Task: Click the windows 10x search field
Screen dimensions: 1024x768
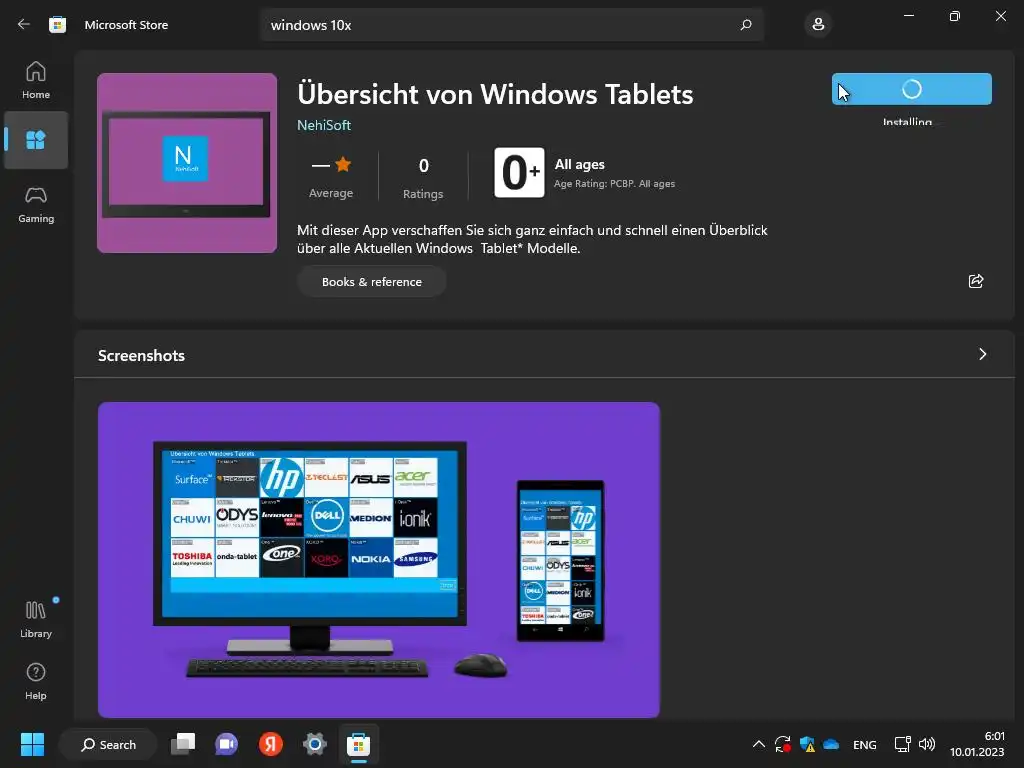Action: click(511, 25)
